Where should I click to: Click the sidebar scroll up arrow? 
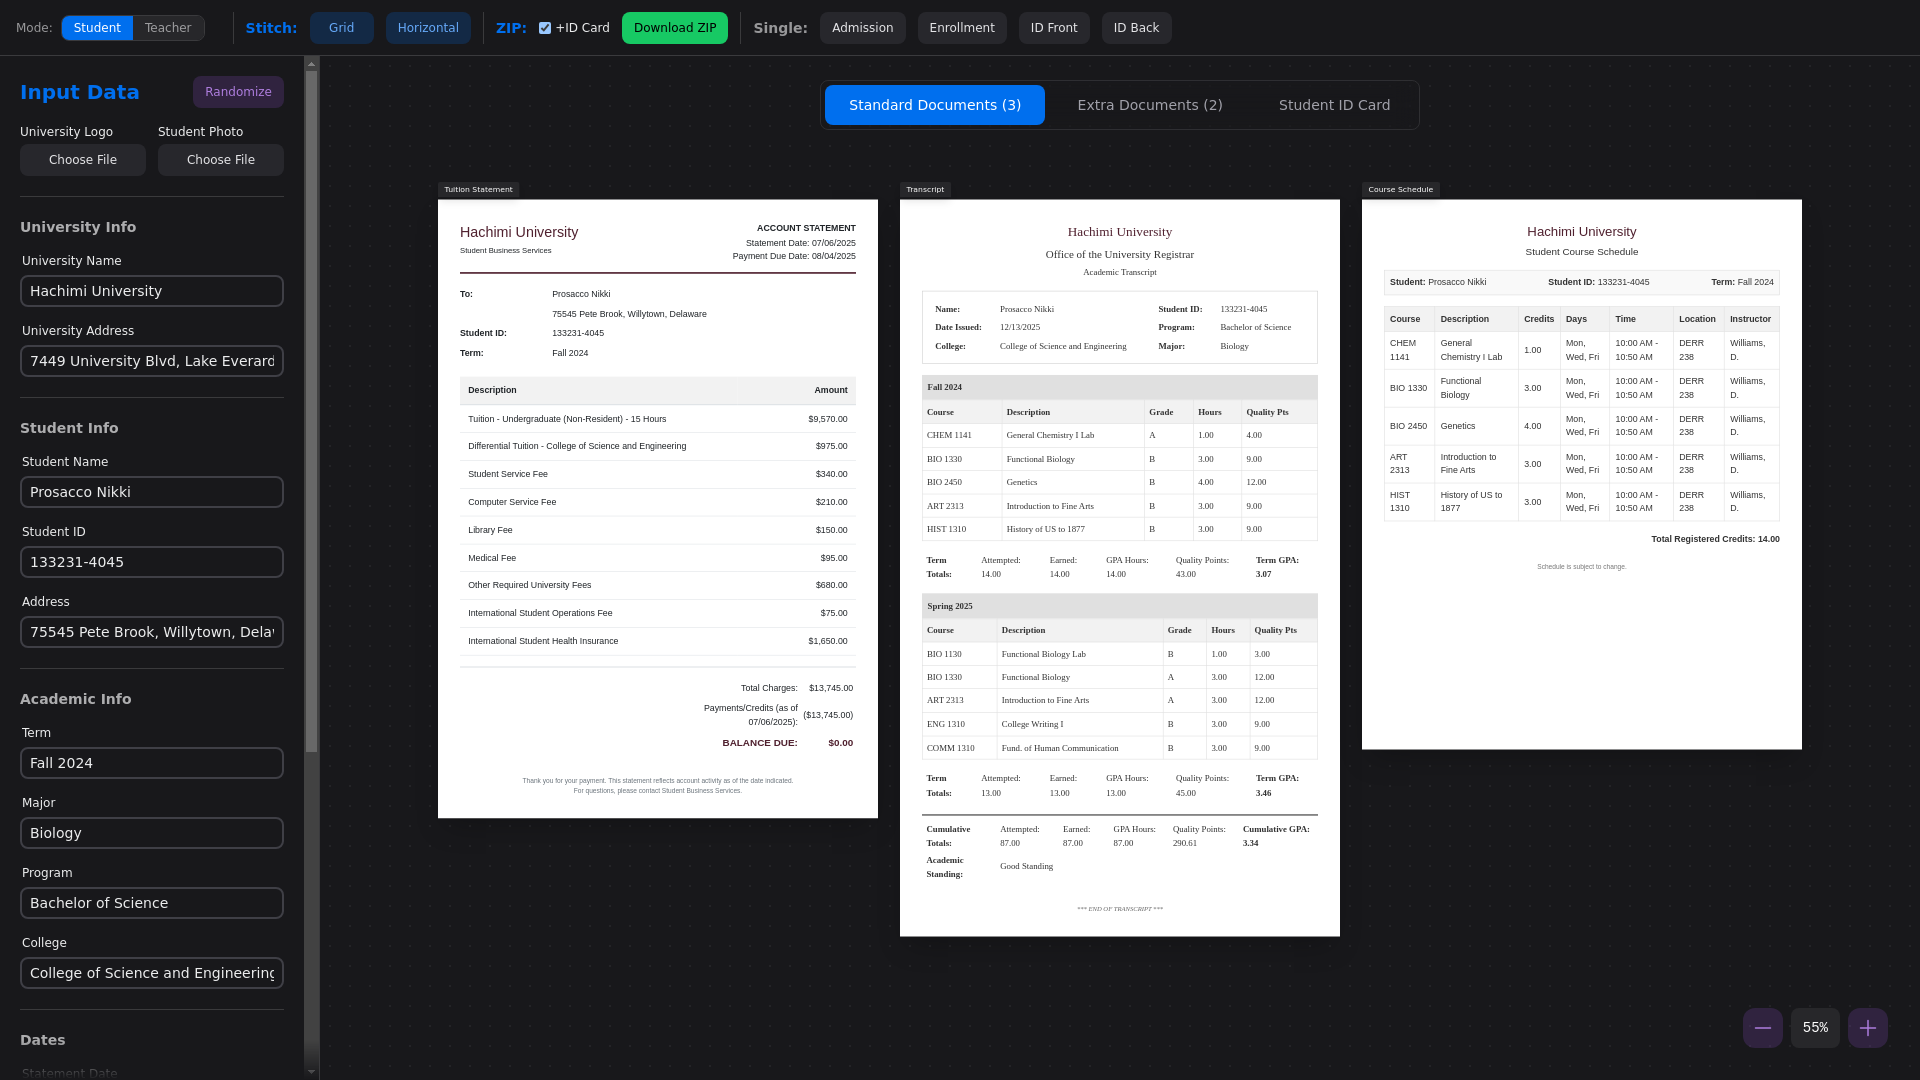point(311,64)
